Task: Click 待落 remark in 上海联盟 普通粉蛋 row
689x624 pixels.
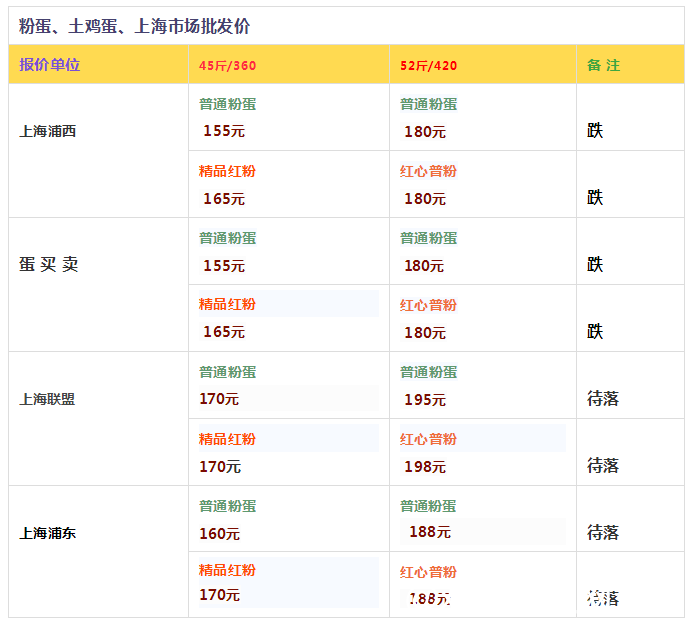Action: click(603, 399)
